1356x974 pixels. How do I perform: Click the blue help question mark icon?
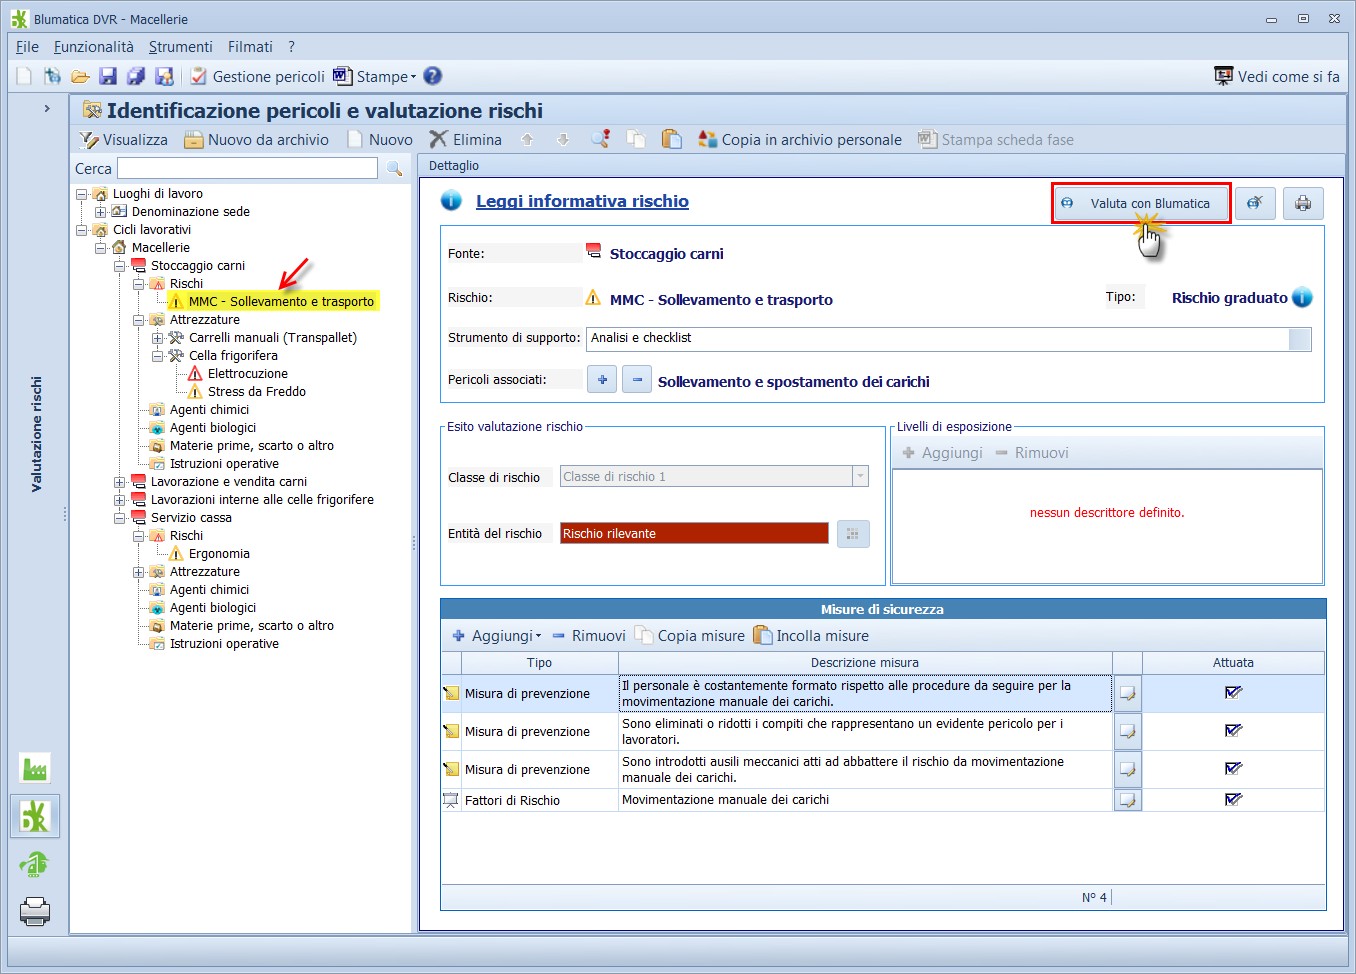pyautogui.click(x=432, y=76)
